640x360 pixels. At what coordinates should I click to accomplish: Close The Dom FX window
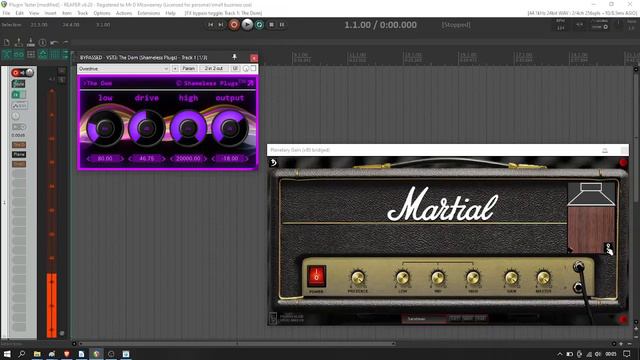(x=254, y=58)
